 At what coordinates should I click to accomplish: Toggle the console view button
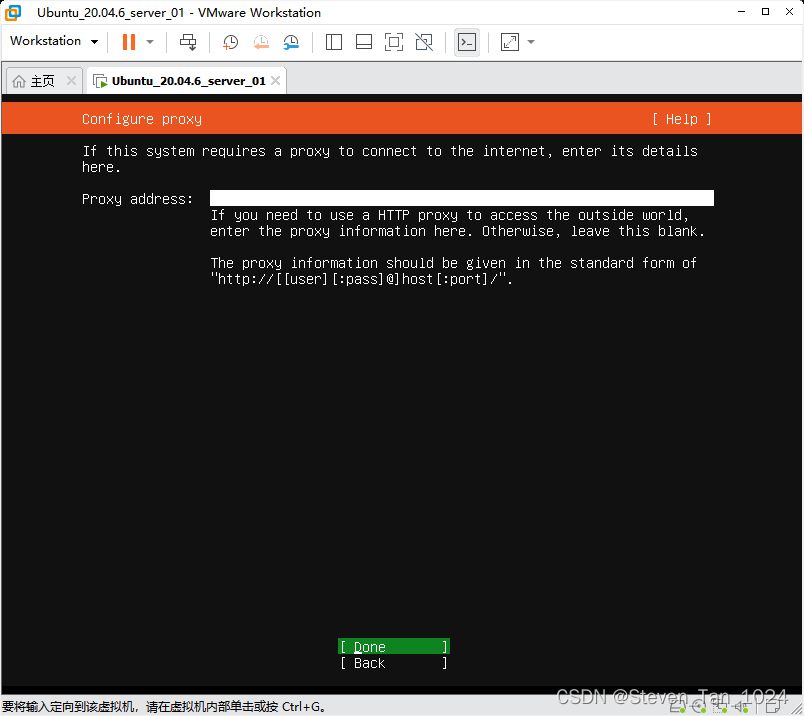coord(467,42)
